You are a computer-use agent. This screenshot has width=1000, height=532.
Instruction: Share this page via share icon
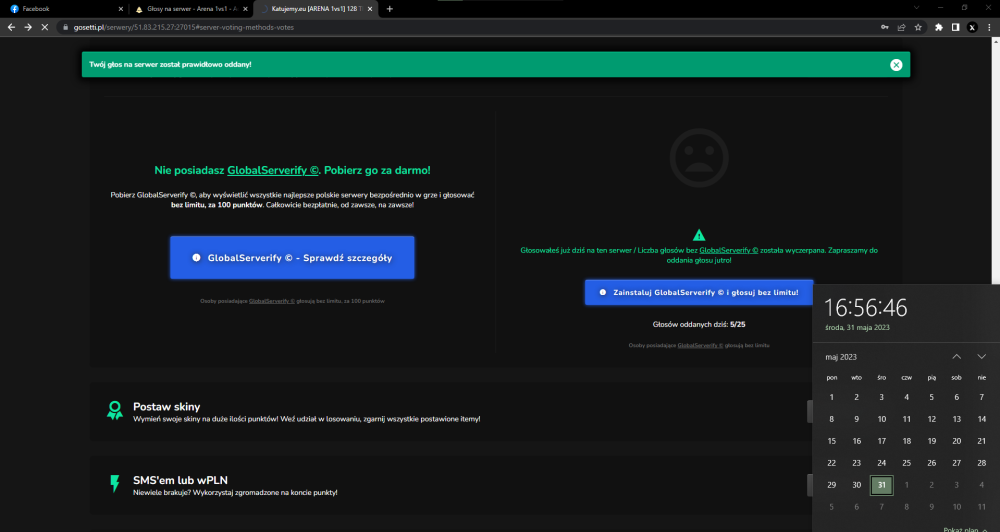(901, 27)
